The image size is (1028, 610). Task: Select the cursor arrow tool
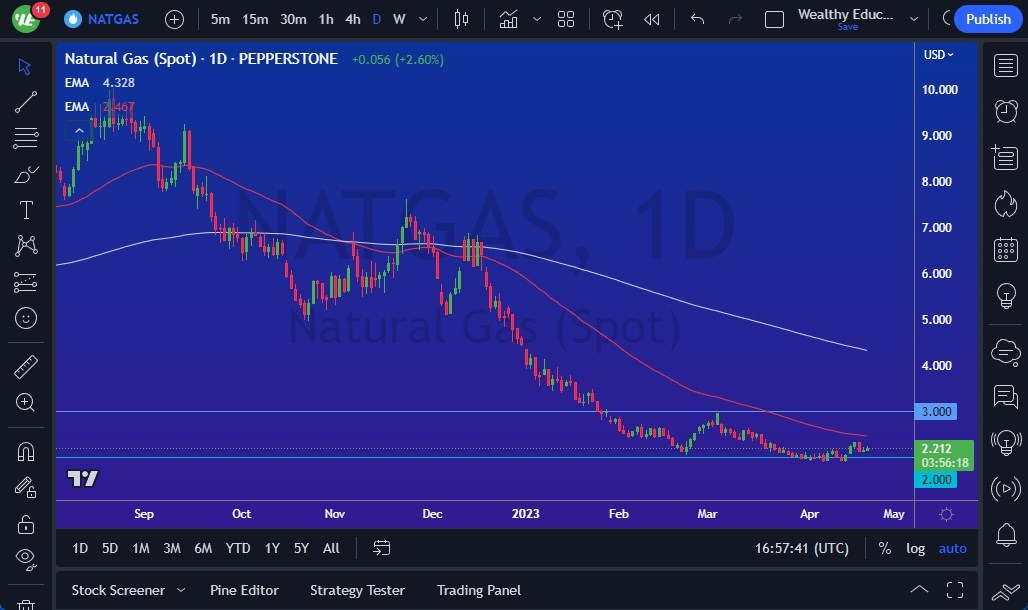click(x=25, y=66)
